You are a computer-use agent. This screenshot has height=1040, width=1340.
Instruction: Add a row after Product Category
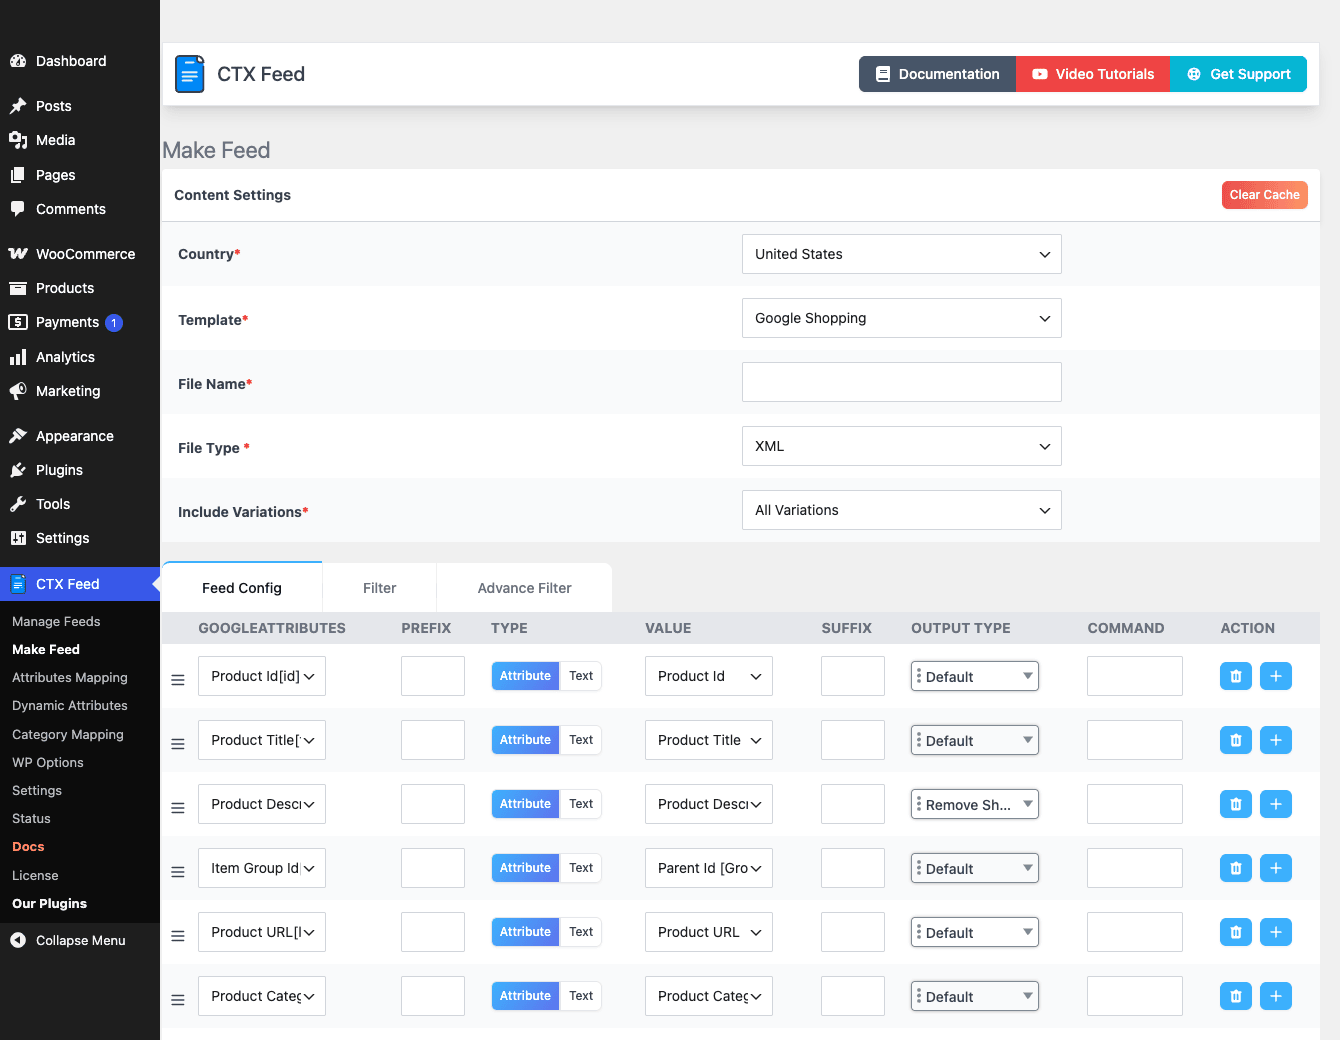(1276, 996)
